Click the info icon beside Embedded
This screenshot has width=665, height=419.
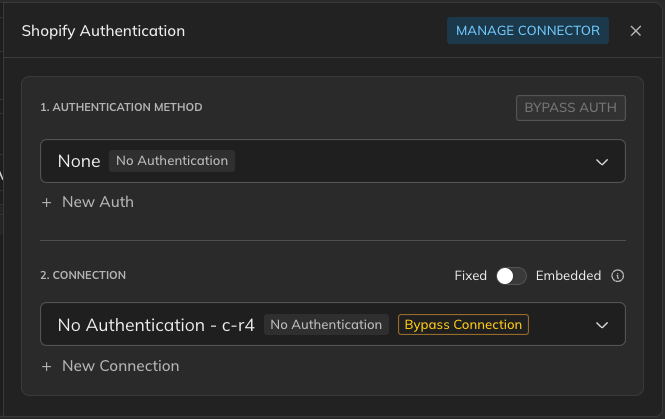click(x=617, y=276)
